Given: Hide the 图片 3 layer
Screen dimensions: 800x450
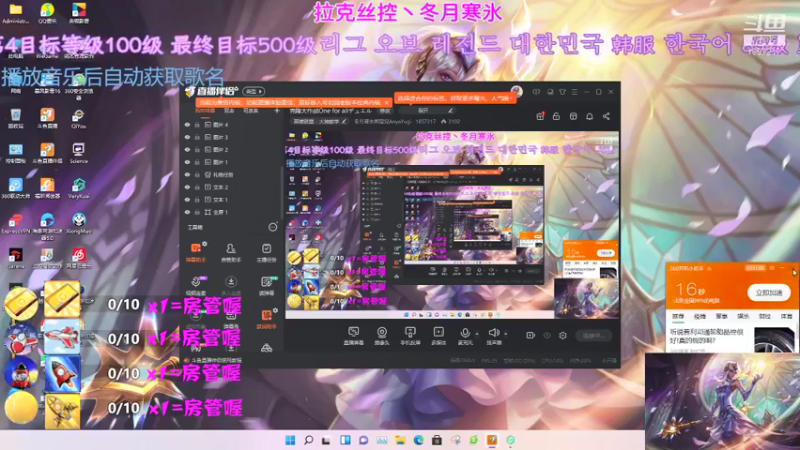Looking at the screenshot, I should click(187, 137).
